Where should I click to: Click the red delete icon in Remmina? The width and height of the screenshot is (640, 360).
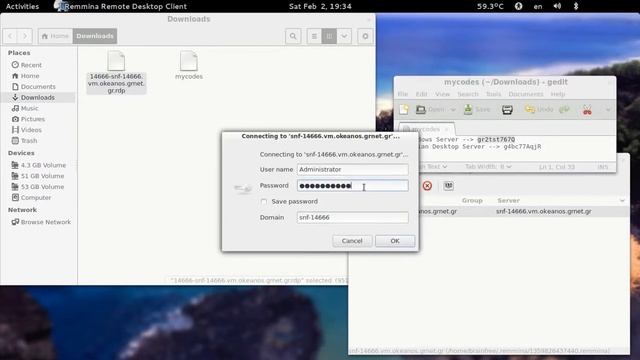pyautogui.click(x=427, y=186)
